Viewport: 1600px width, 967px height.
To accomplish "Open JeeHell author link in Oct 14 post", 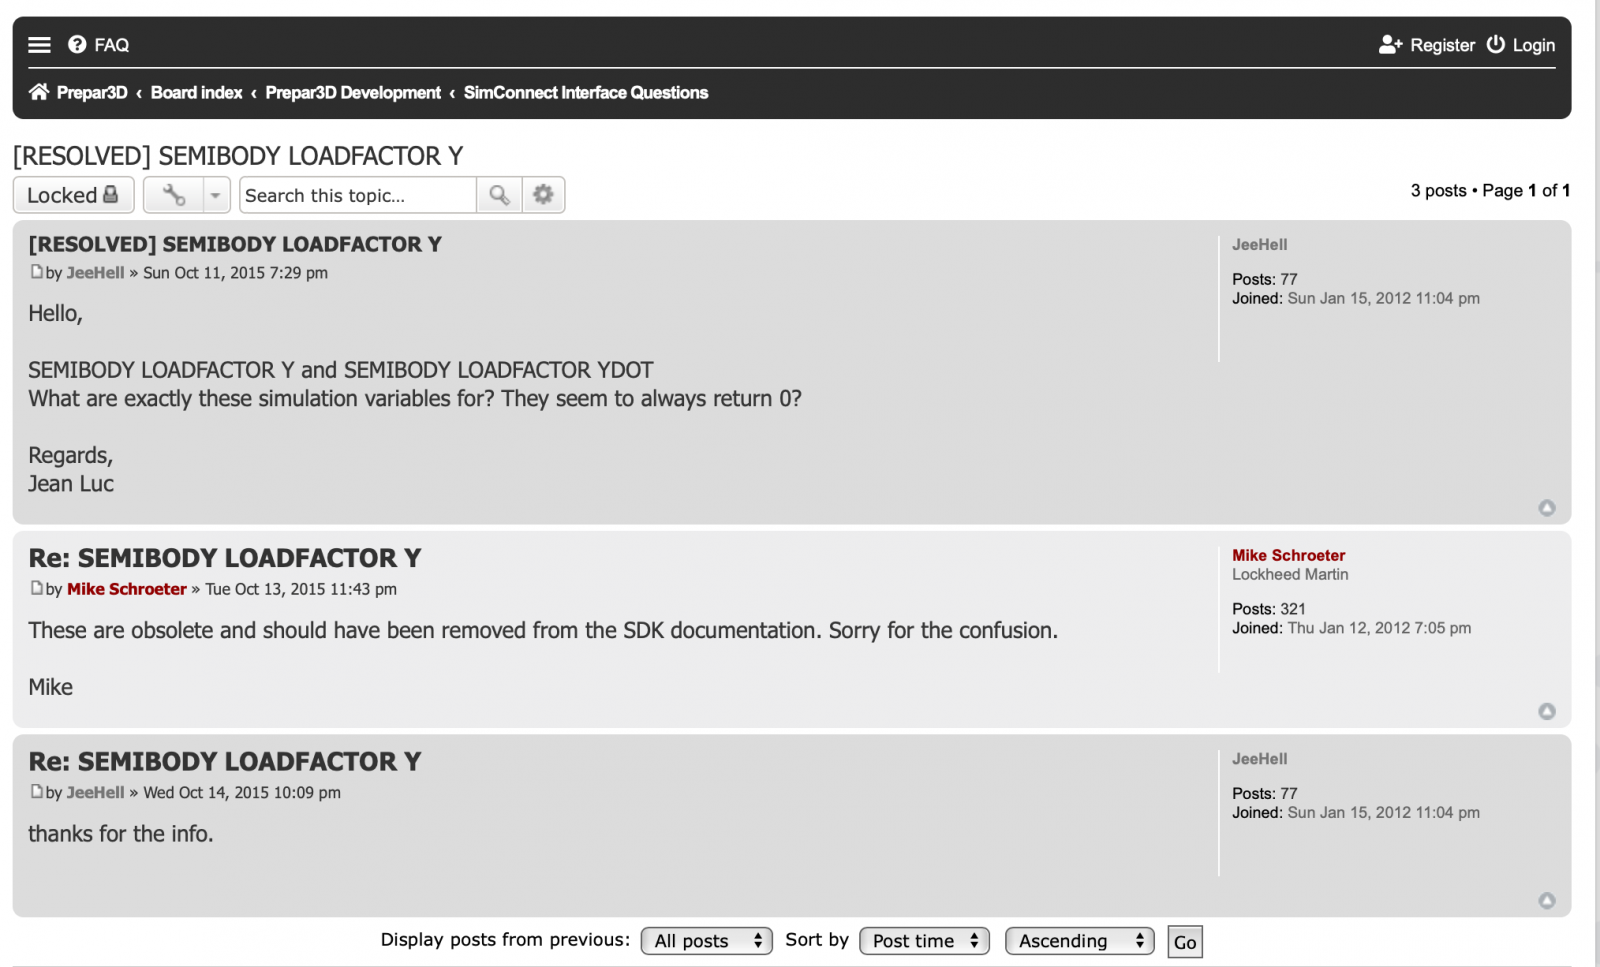I will coord(95,793).
